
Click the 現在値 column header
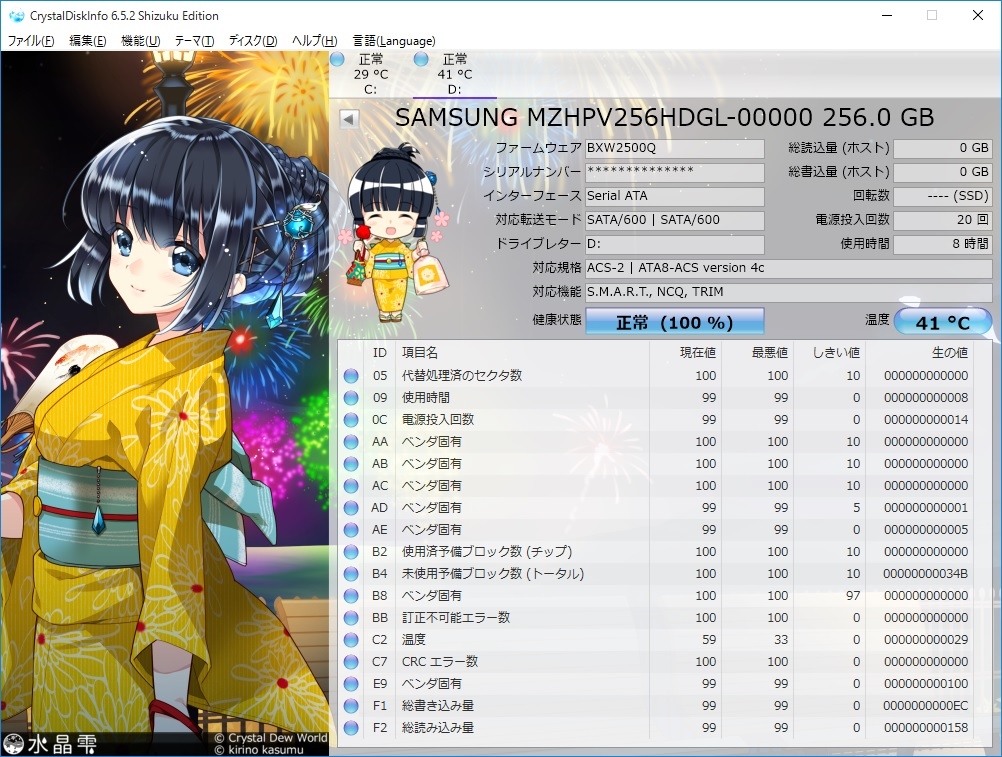tap(686, 353)
